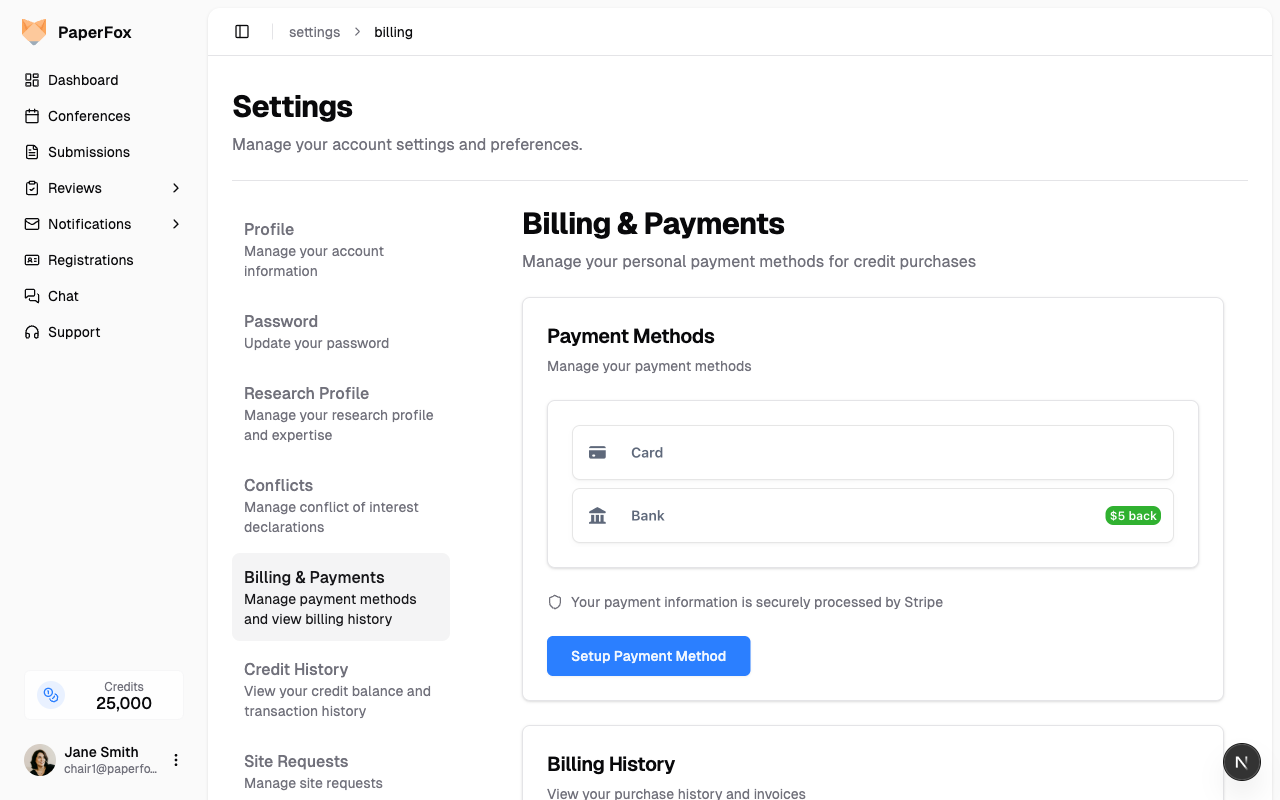Open the Jane Smith user options menu
The width and height of the screenshot is (1280, 800).
(176, 760)
